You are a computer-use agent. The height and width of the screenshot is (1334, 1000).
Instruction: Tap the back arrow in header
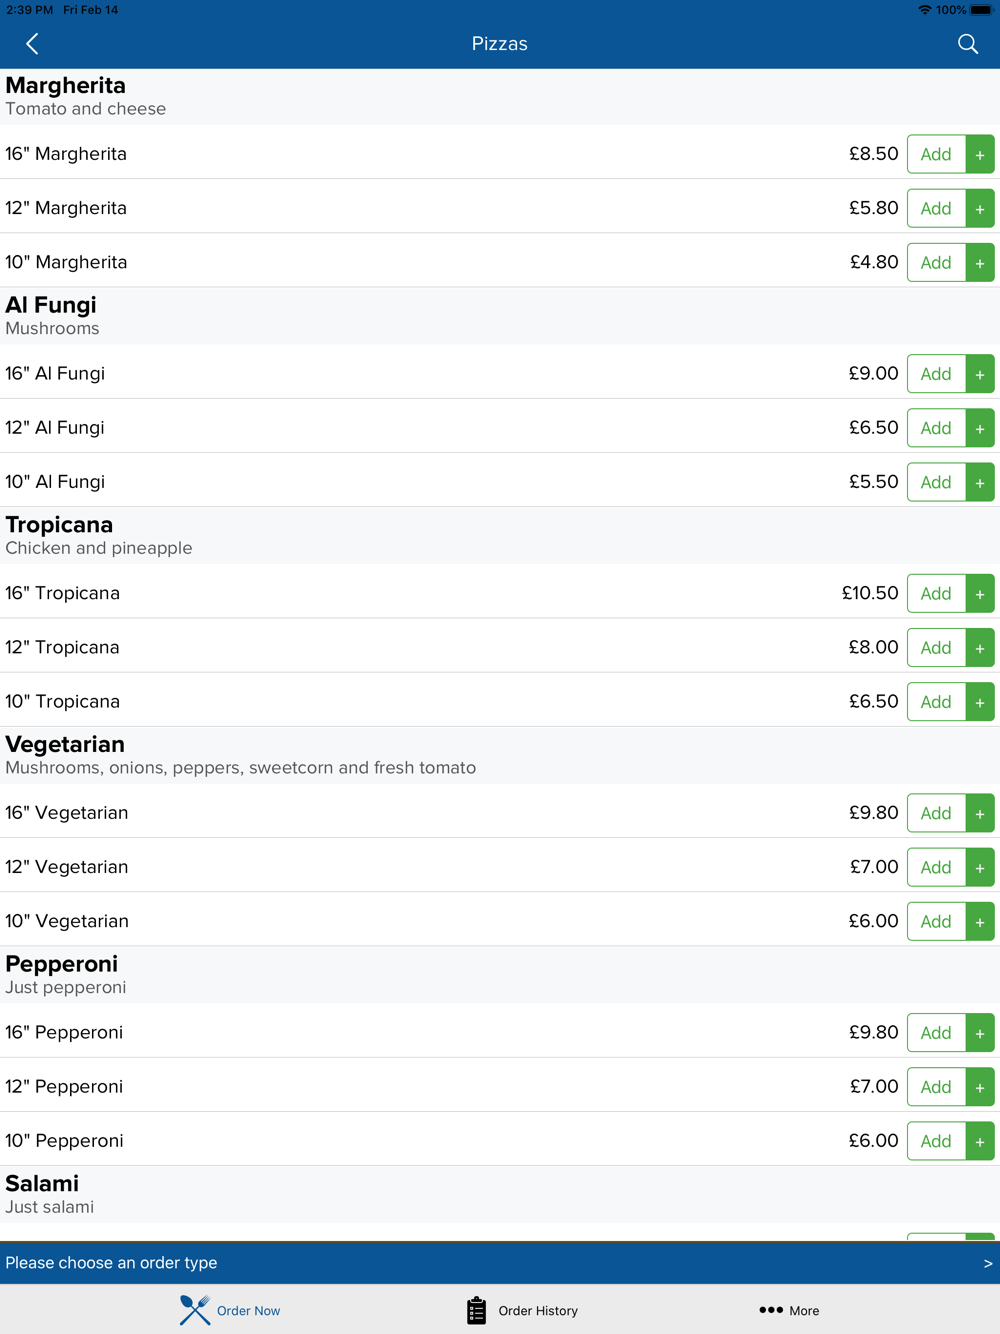click(32, 44)
